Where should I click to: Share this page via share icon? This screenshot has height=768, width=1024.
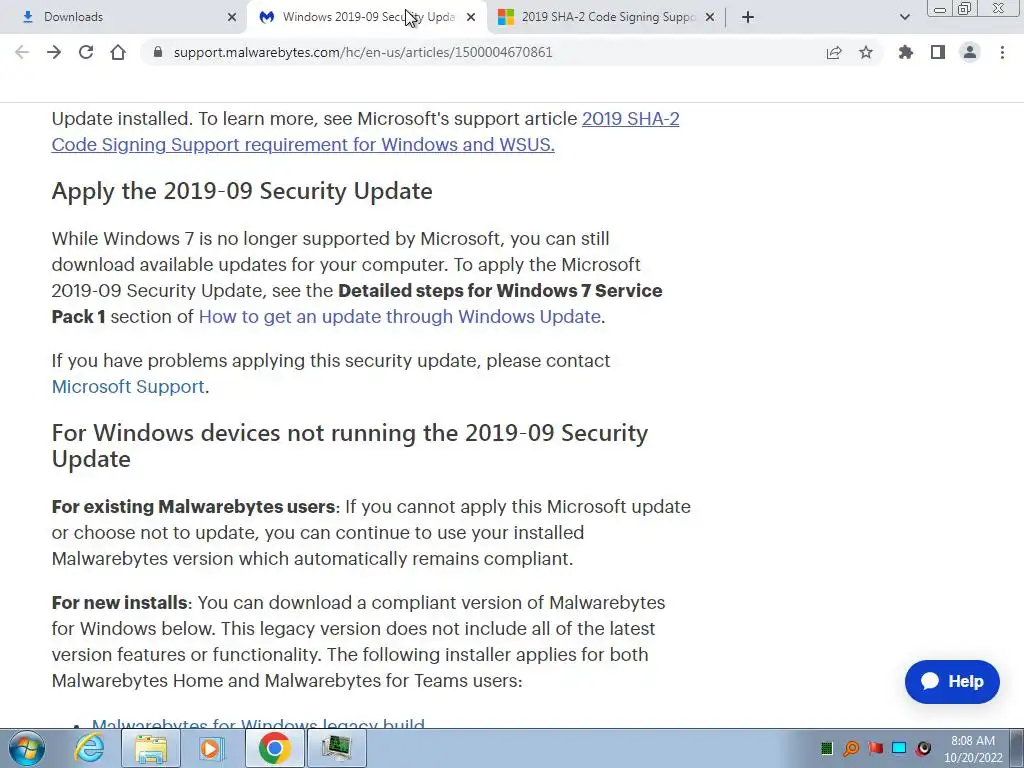click(x=834, y=52)
